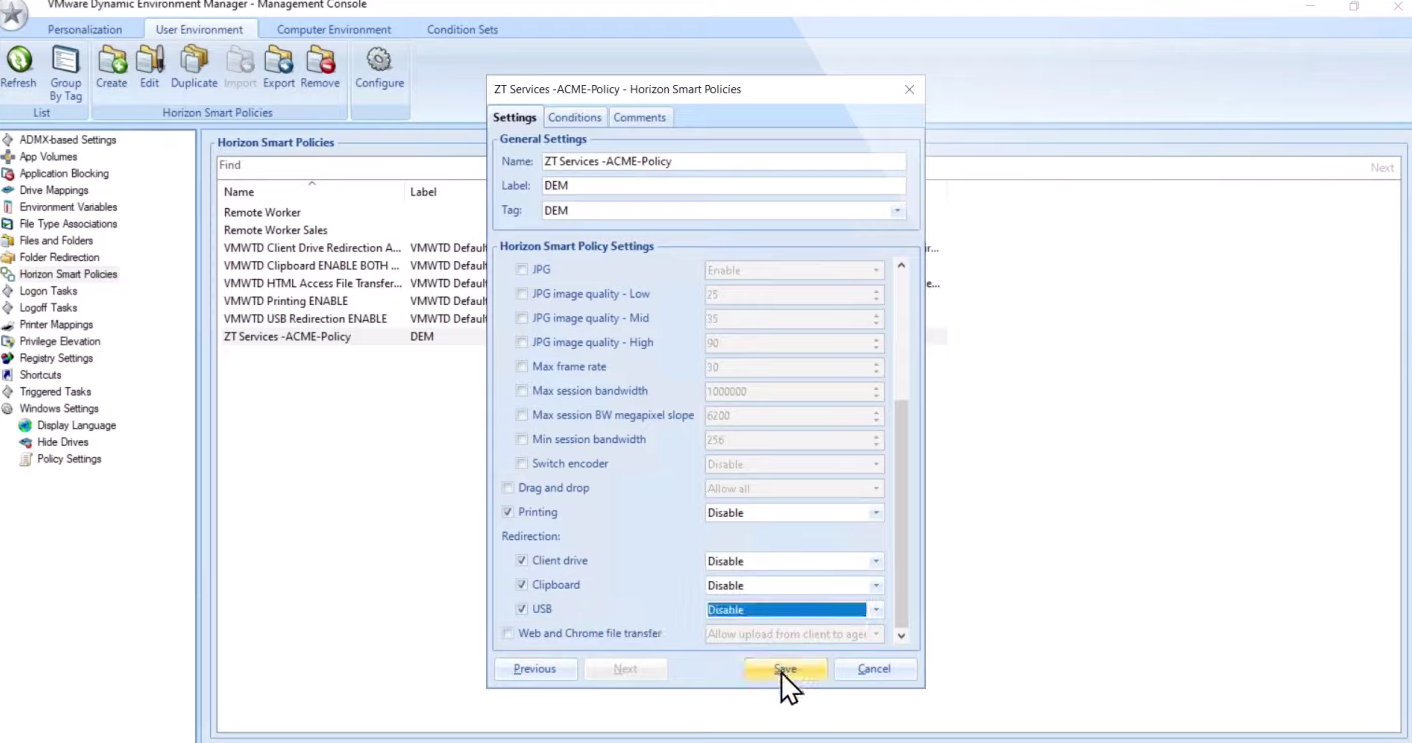This screenshot has height=743, width=1412.
Task: Open Logoff Tasks in sidebar
Action: [48, 308]
